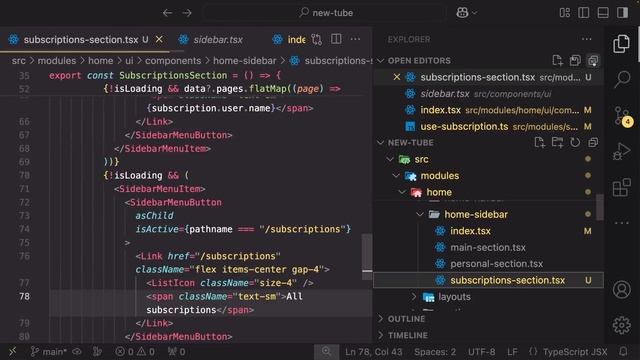Go forward with the navigation arrow
This screenshot has width=640, height=360.
(x=187, y=13)
